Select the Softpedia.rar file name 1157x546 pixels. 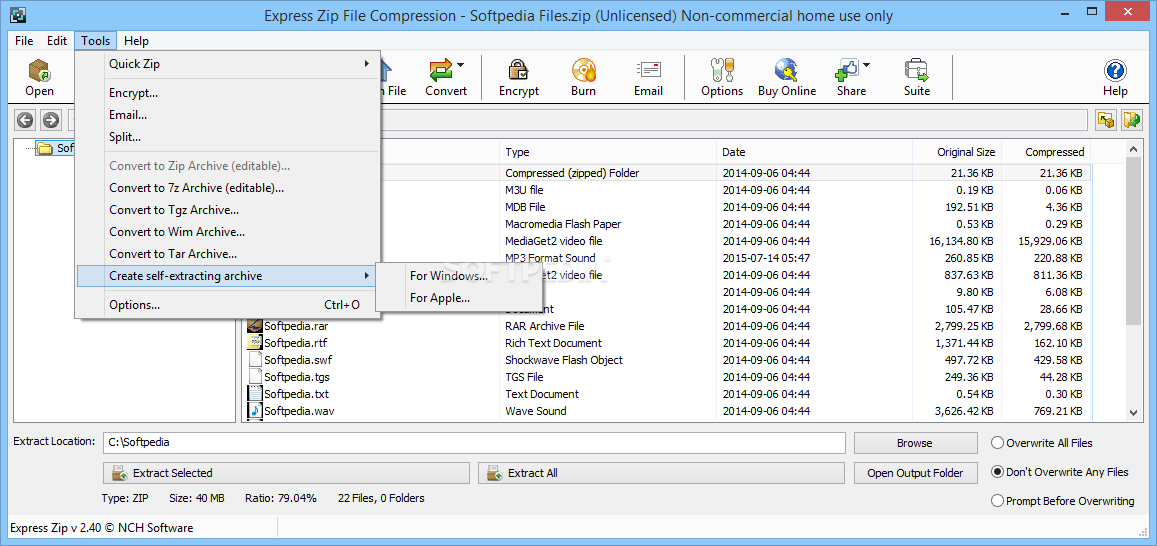pos(296,326)
